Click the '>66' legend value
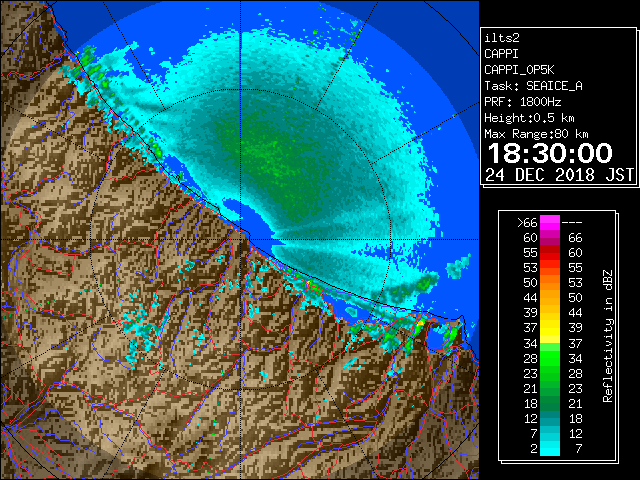The width and height of the screenshot is (640, 480). [527, 223]
